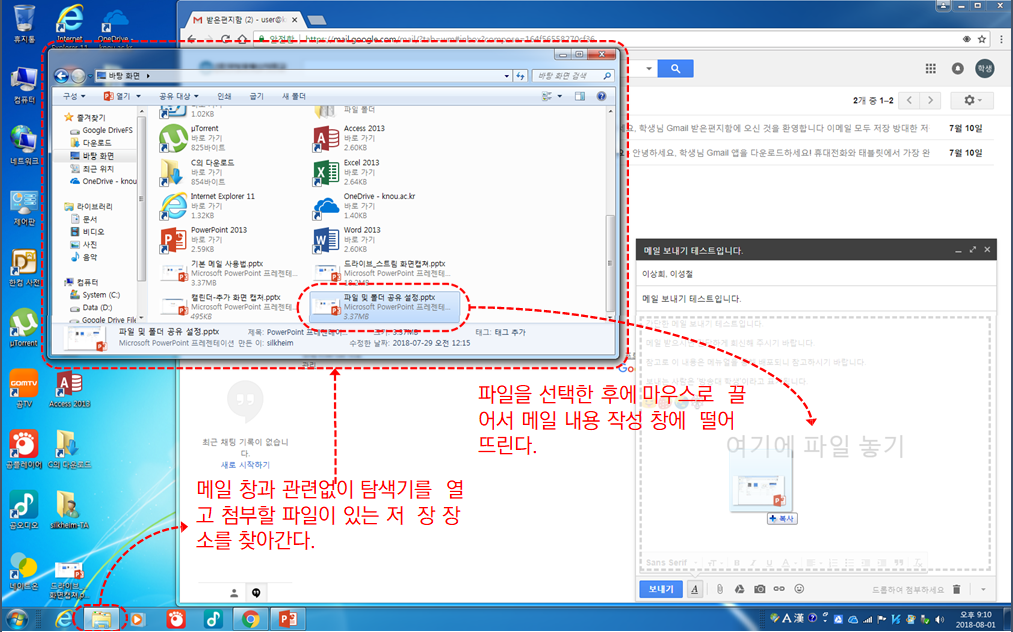Open the first email dated 7월 10일 about 받은편지함
The image size is (1013, 632).
811,128
